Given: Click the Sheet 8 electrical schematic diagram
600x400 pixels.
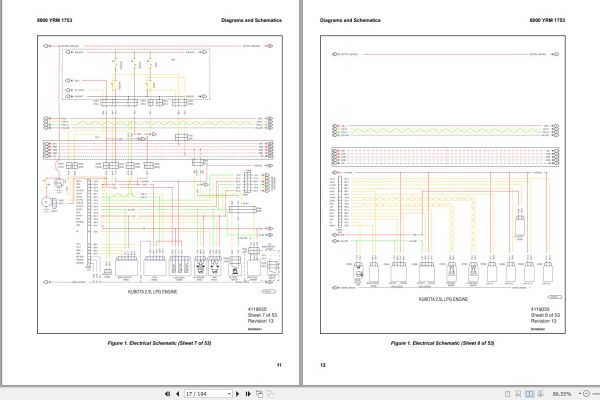Looking at the screenshot, I should click(443, 184).
